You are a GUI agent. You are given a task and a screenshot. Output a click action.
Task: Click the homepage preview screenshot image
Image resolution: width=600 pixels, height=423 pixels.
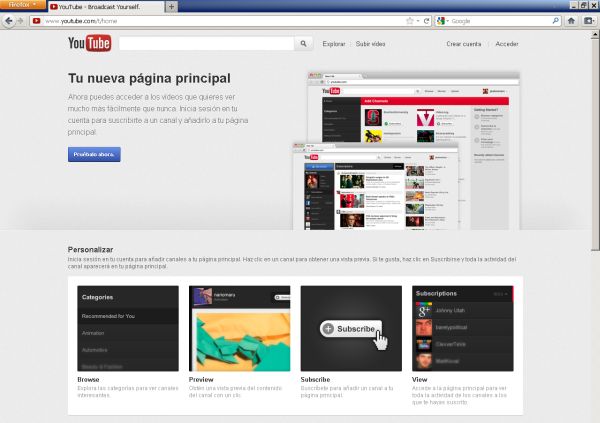[406, 150]
